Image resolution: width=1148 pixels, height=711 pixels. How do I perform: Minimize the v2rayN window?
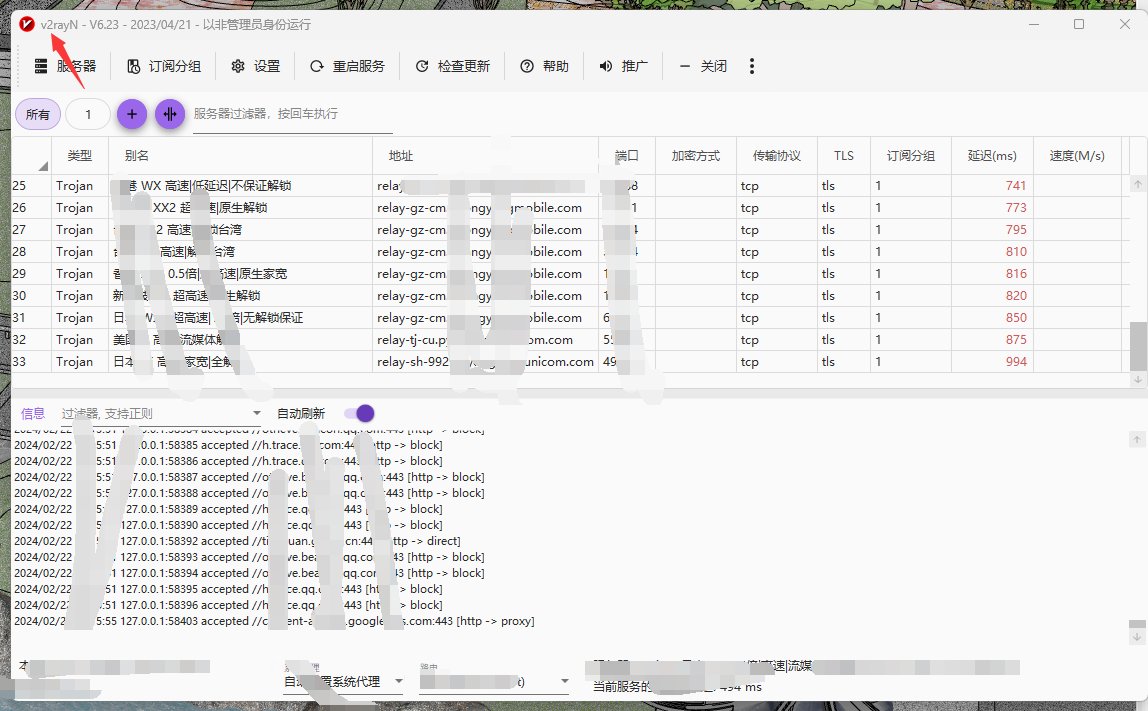point(1034,24)
